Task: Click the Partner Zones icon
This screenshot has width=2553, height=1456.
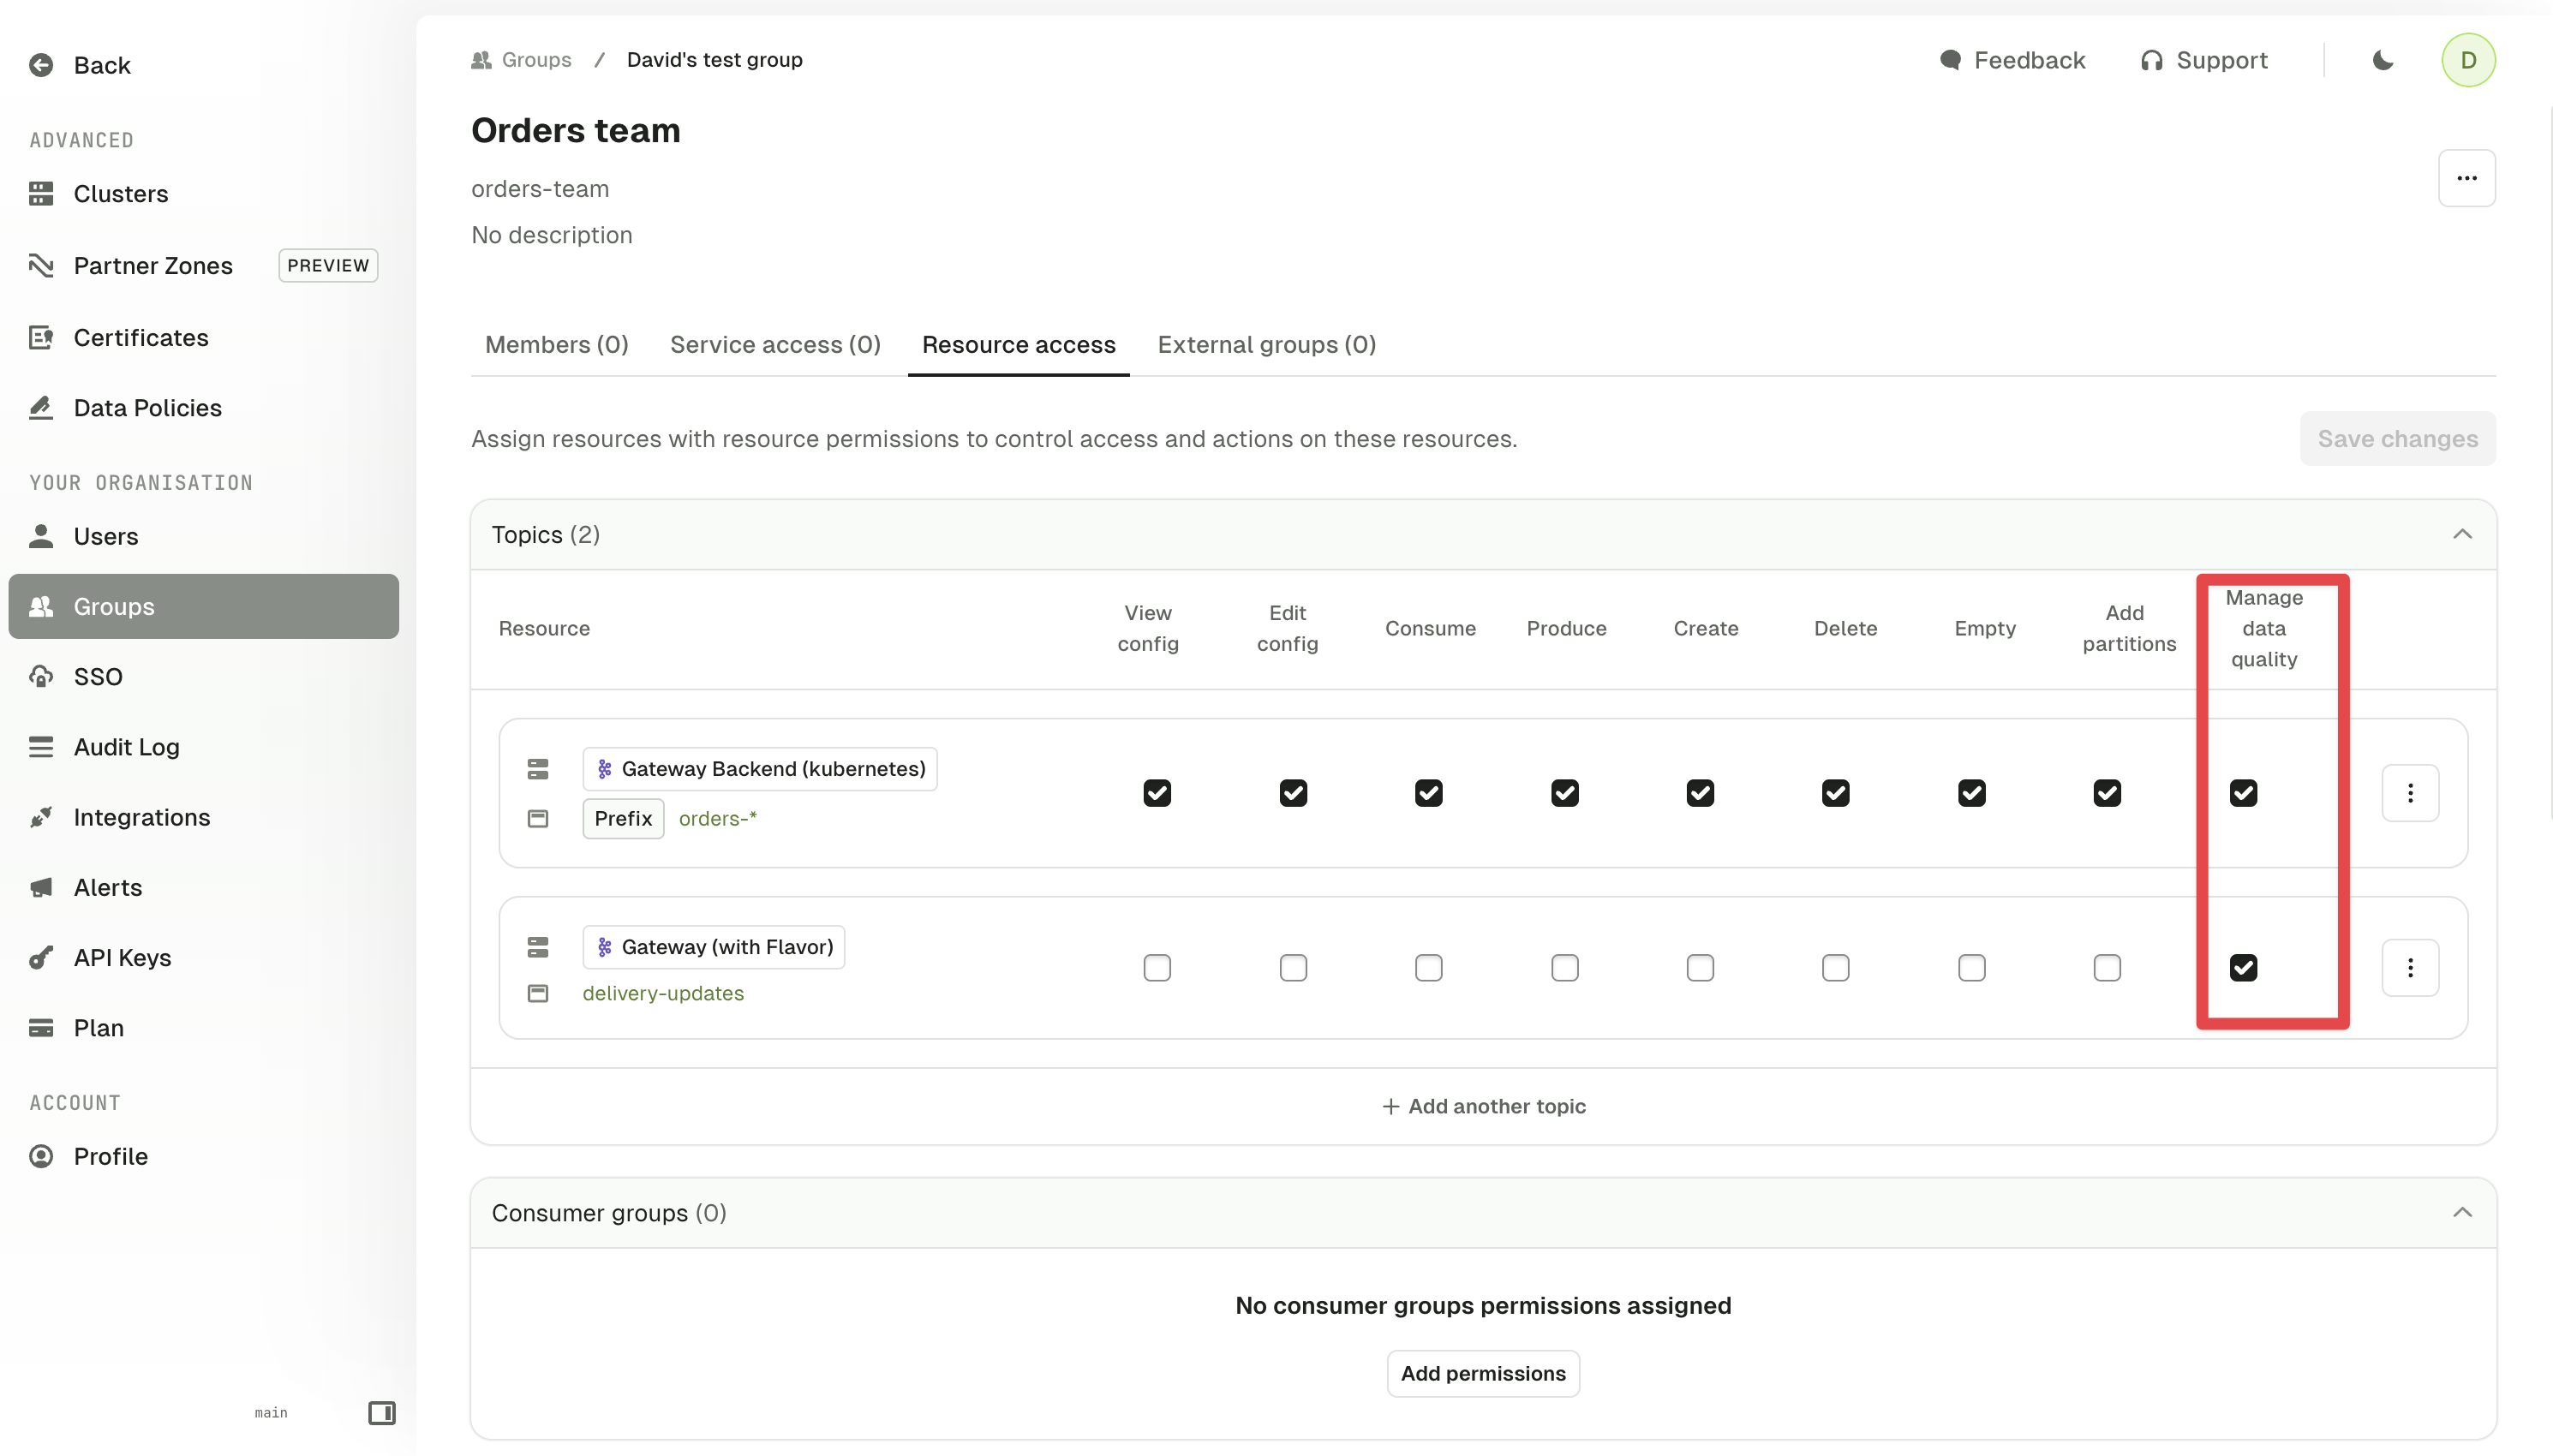Action: coord(41,265)
